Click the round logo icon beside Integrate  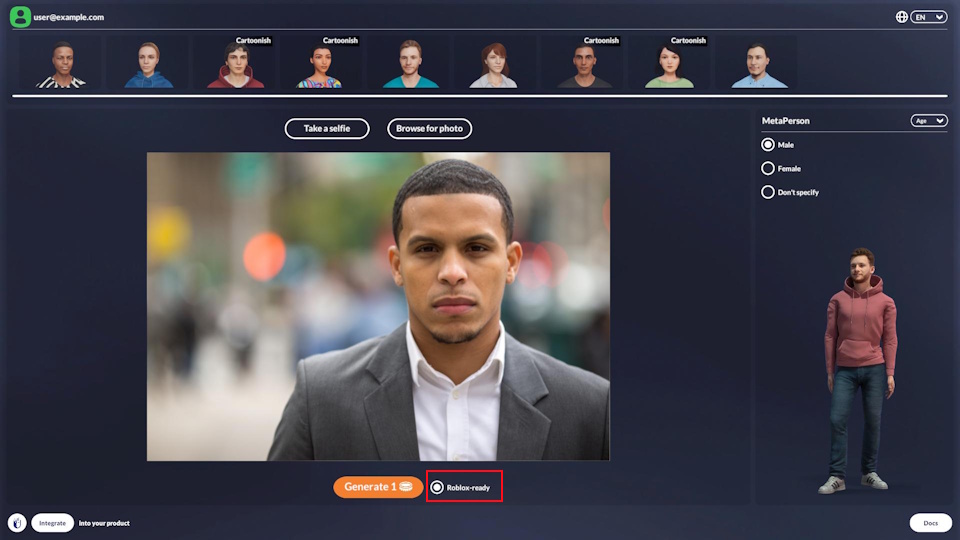[x=17, y=523]
